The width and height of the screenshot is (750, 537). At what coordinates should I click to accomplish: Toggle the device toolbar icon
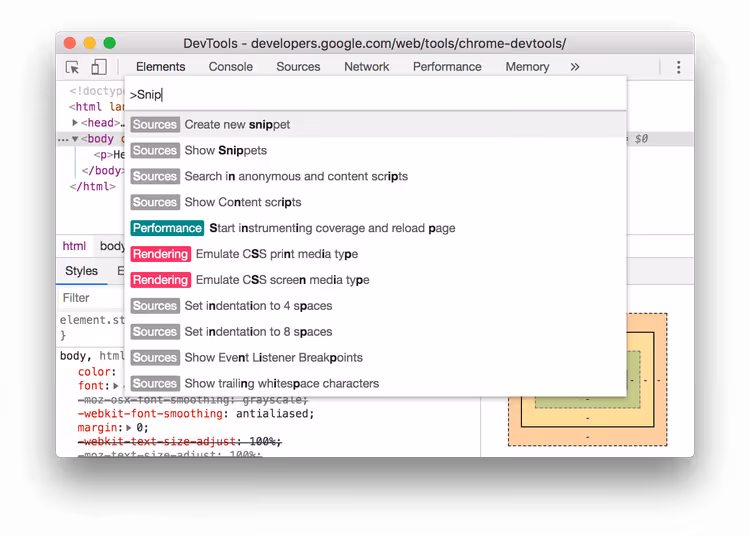(99, 67)
